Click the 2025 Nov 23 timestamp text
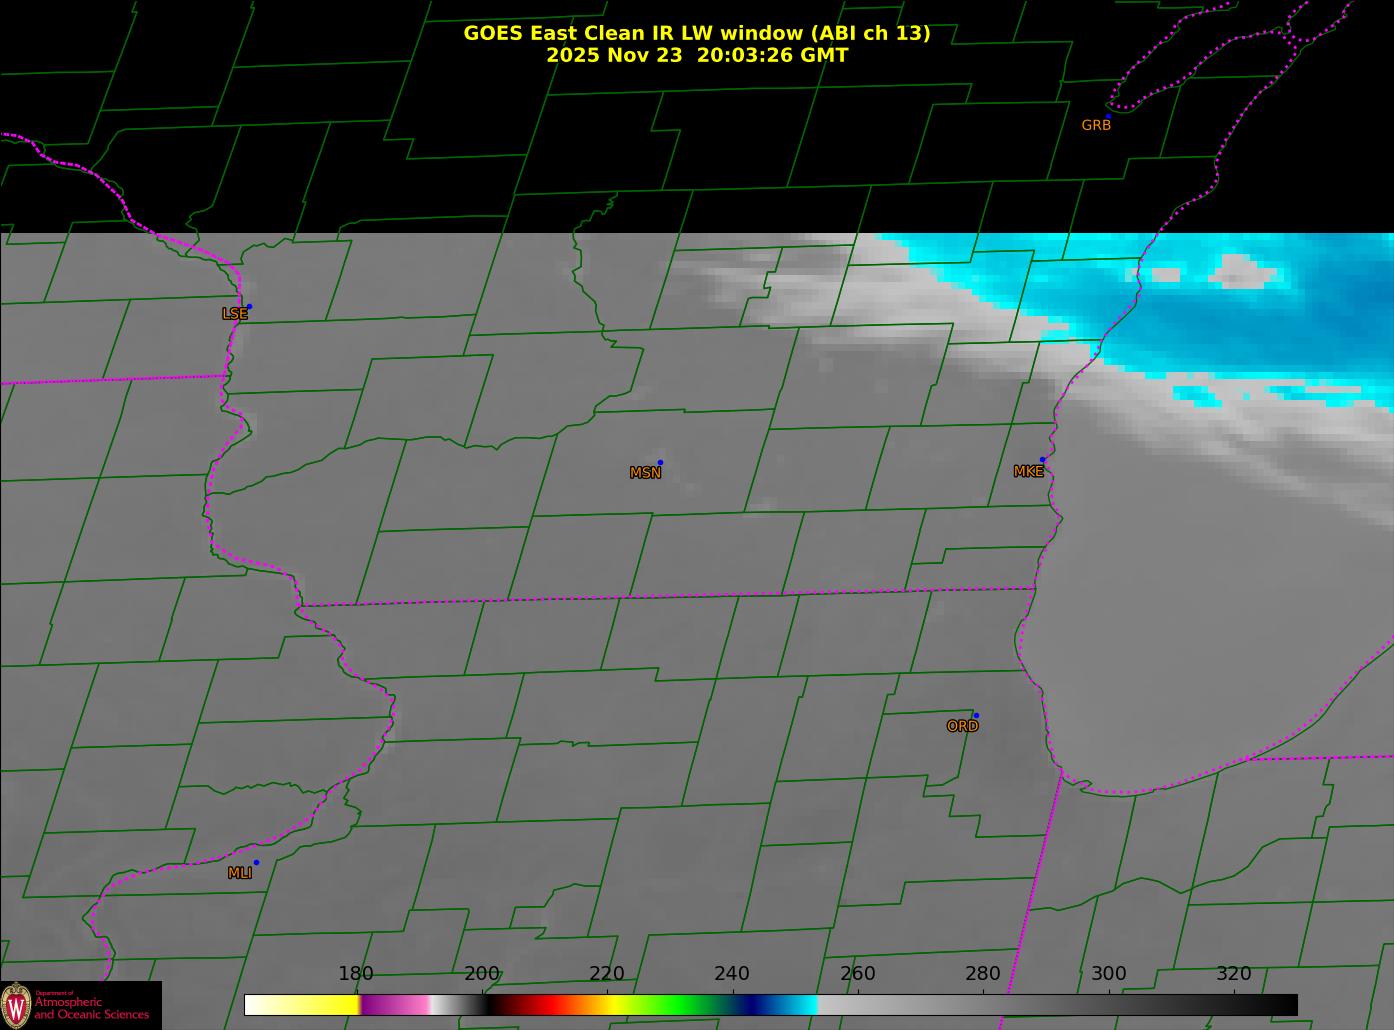Viewport: 1394px width, 1030px height. 696,55
